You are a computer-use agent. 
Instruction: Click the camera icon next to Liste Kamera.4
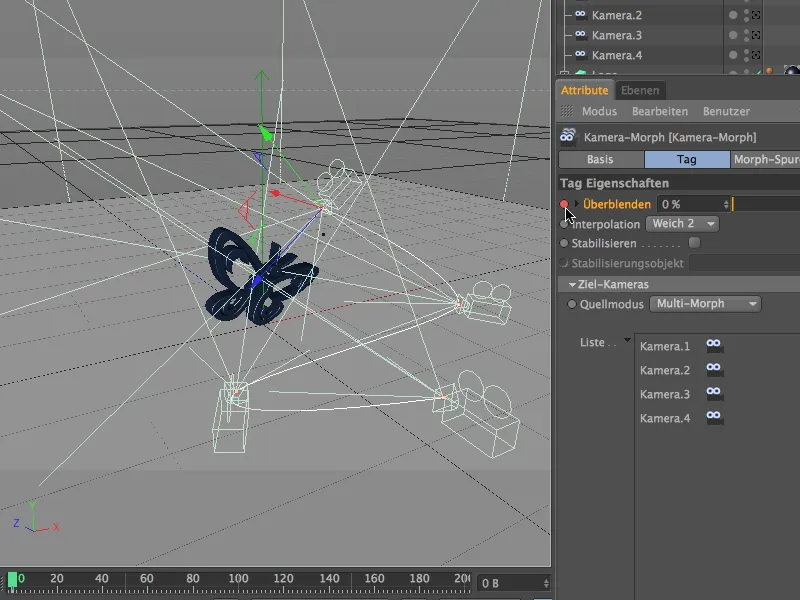[714, 417]
